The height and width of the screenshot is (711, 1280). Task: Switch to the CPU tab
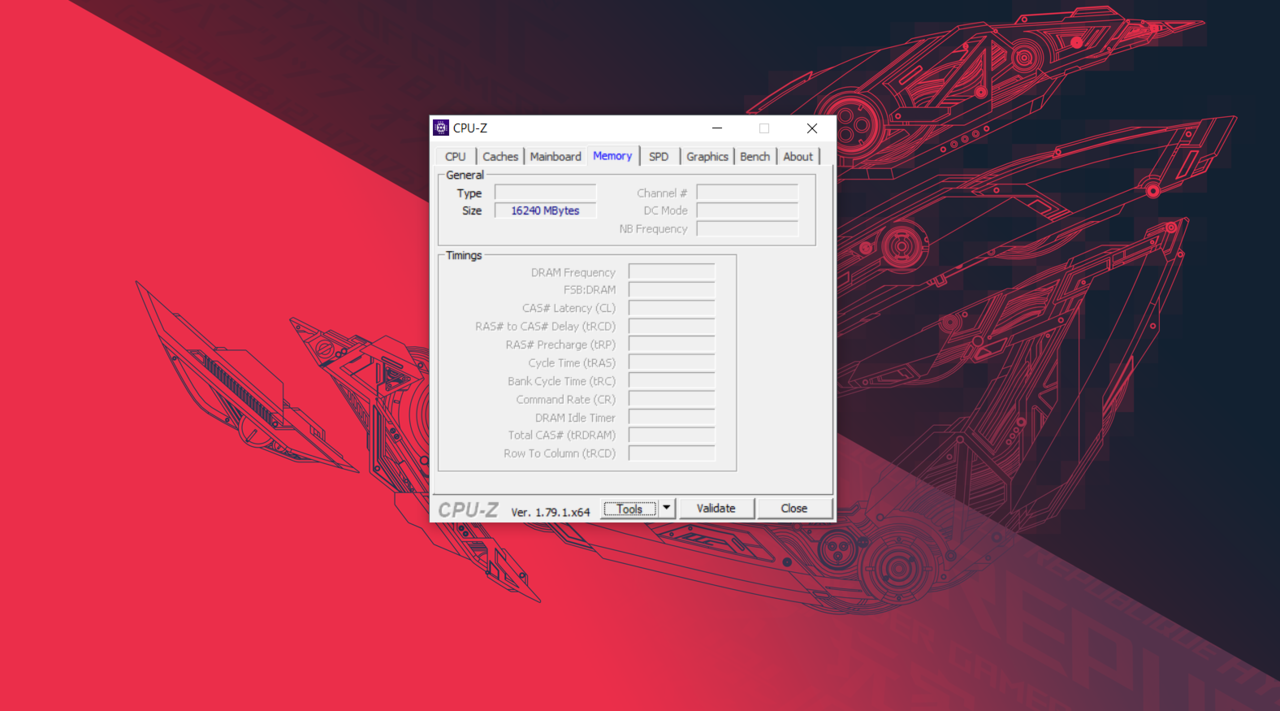(455, 157)
